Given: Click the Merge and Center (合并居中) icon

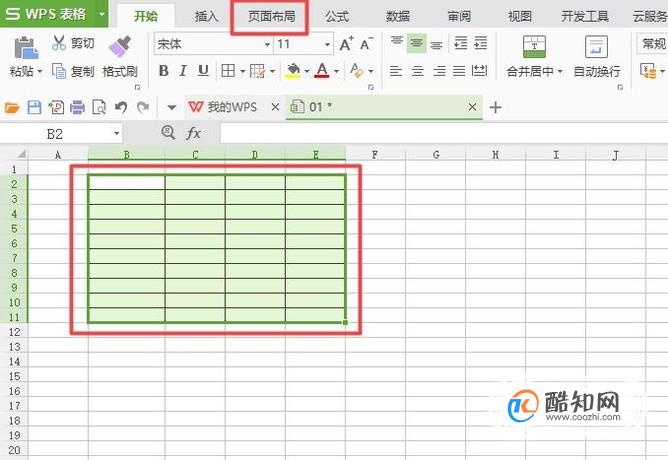Looking at the screenshot, I should pyautogui.click(x=534, y=47).
